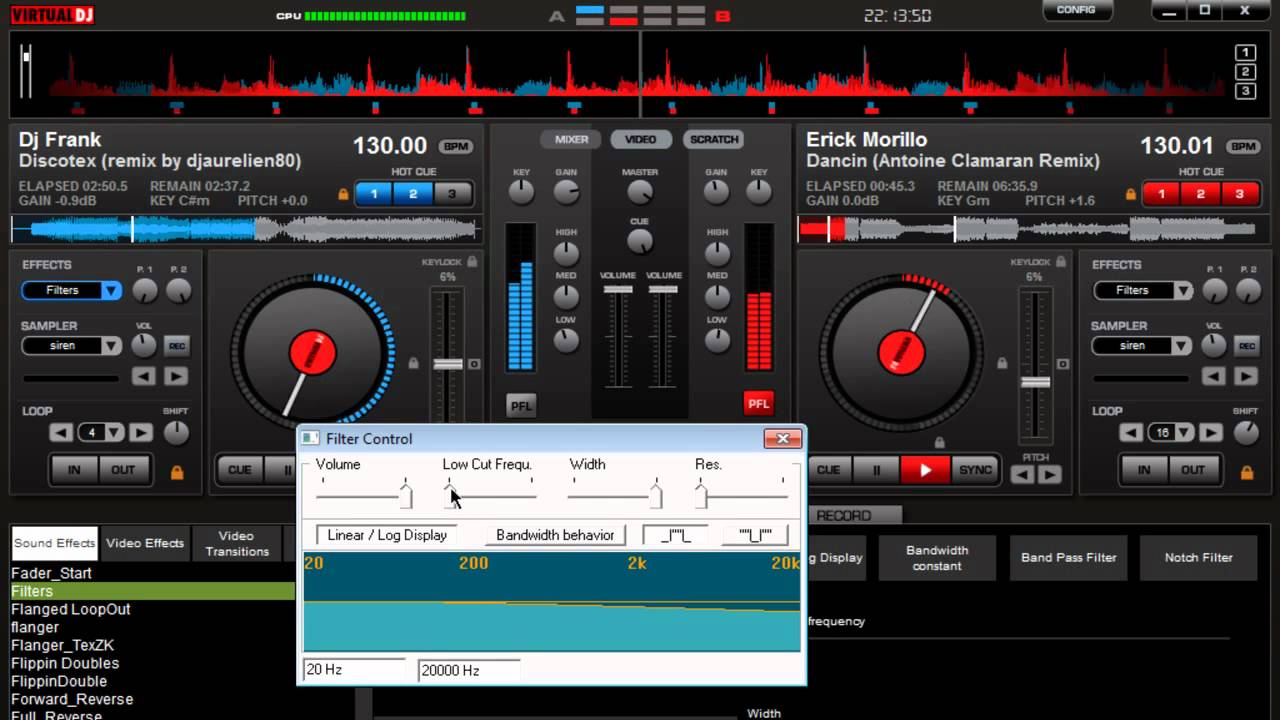Trigger left deck hot cue 2
This screenshot has width=1280, height=720.
click(413, 194)
